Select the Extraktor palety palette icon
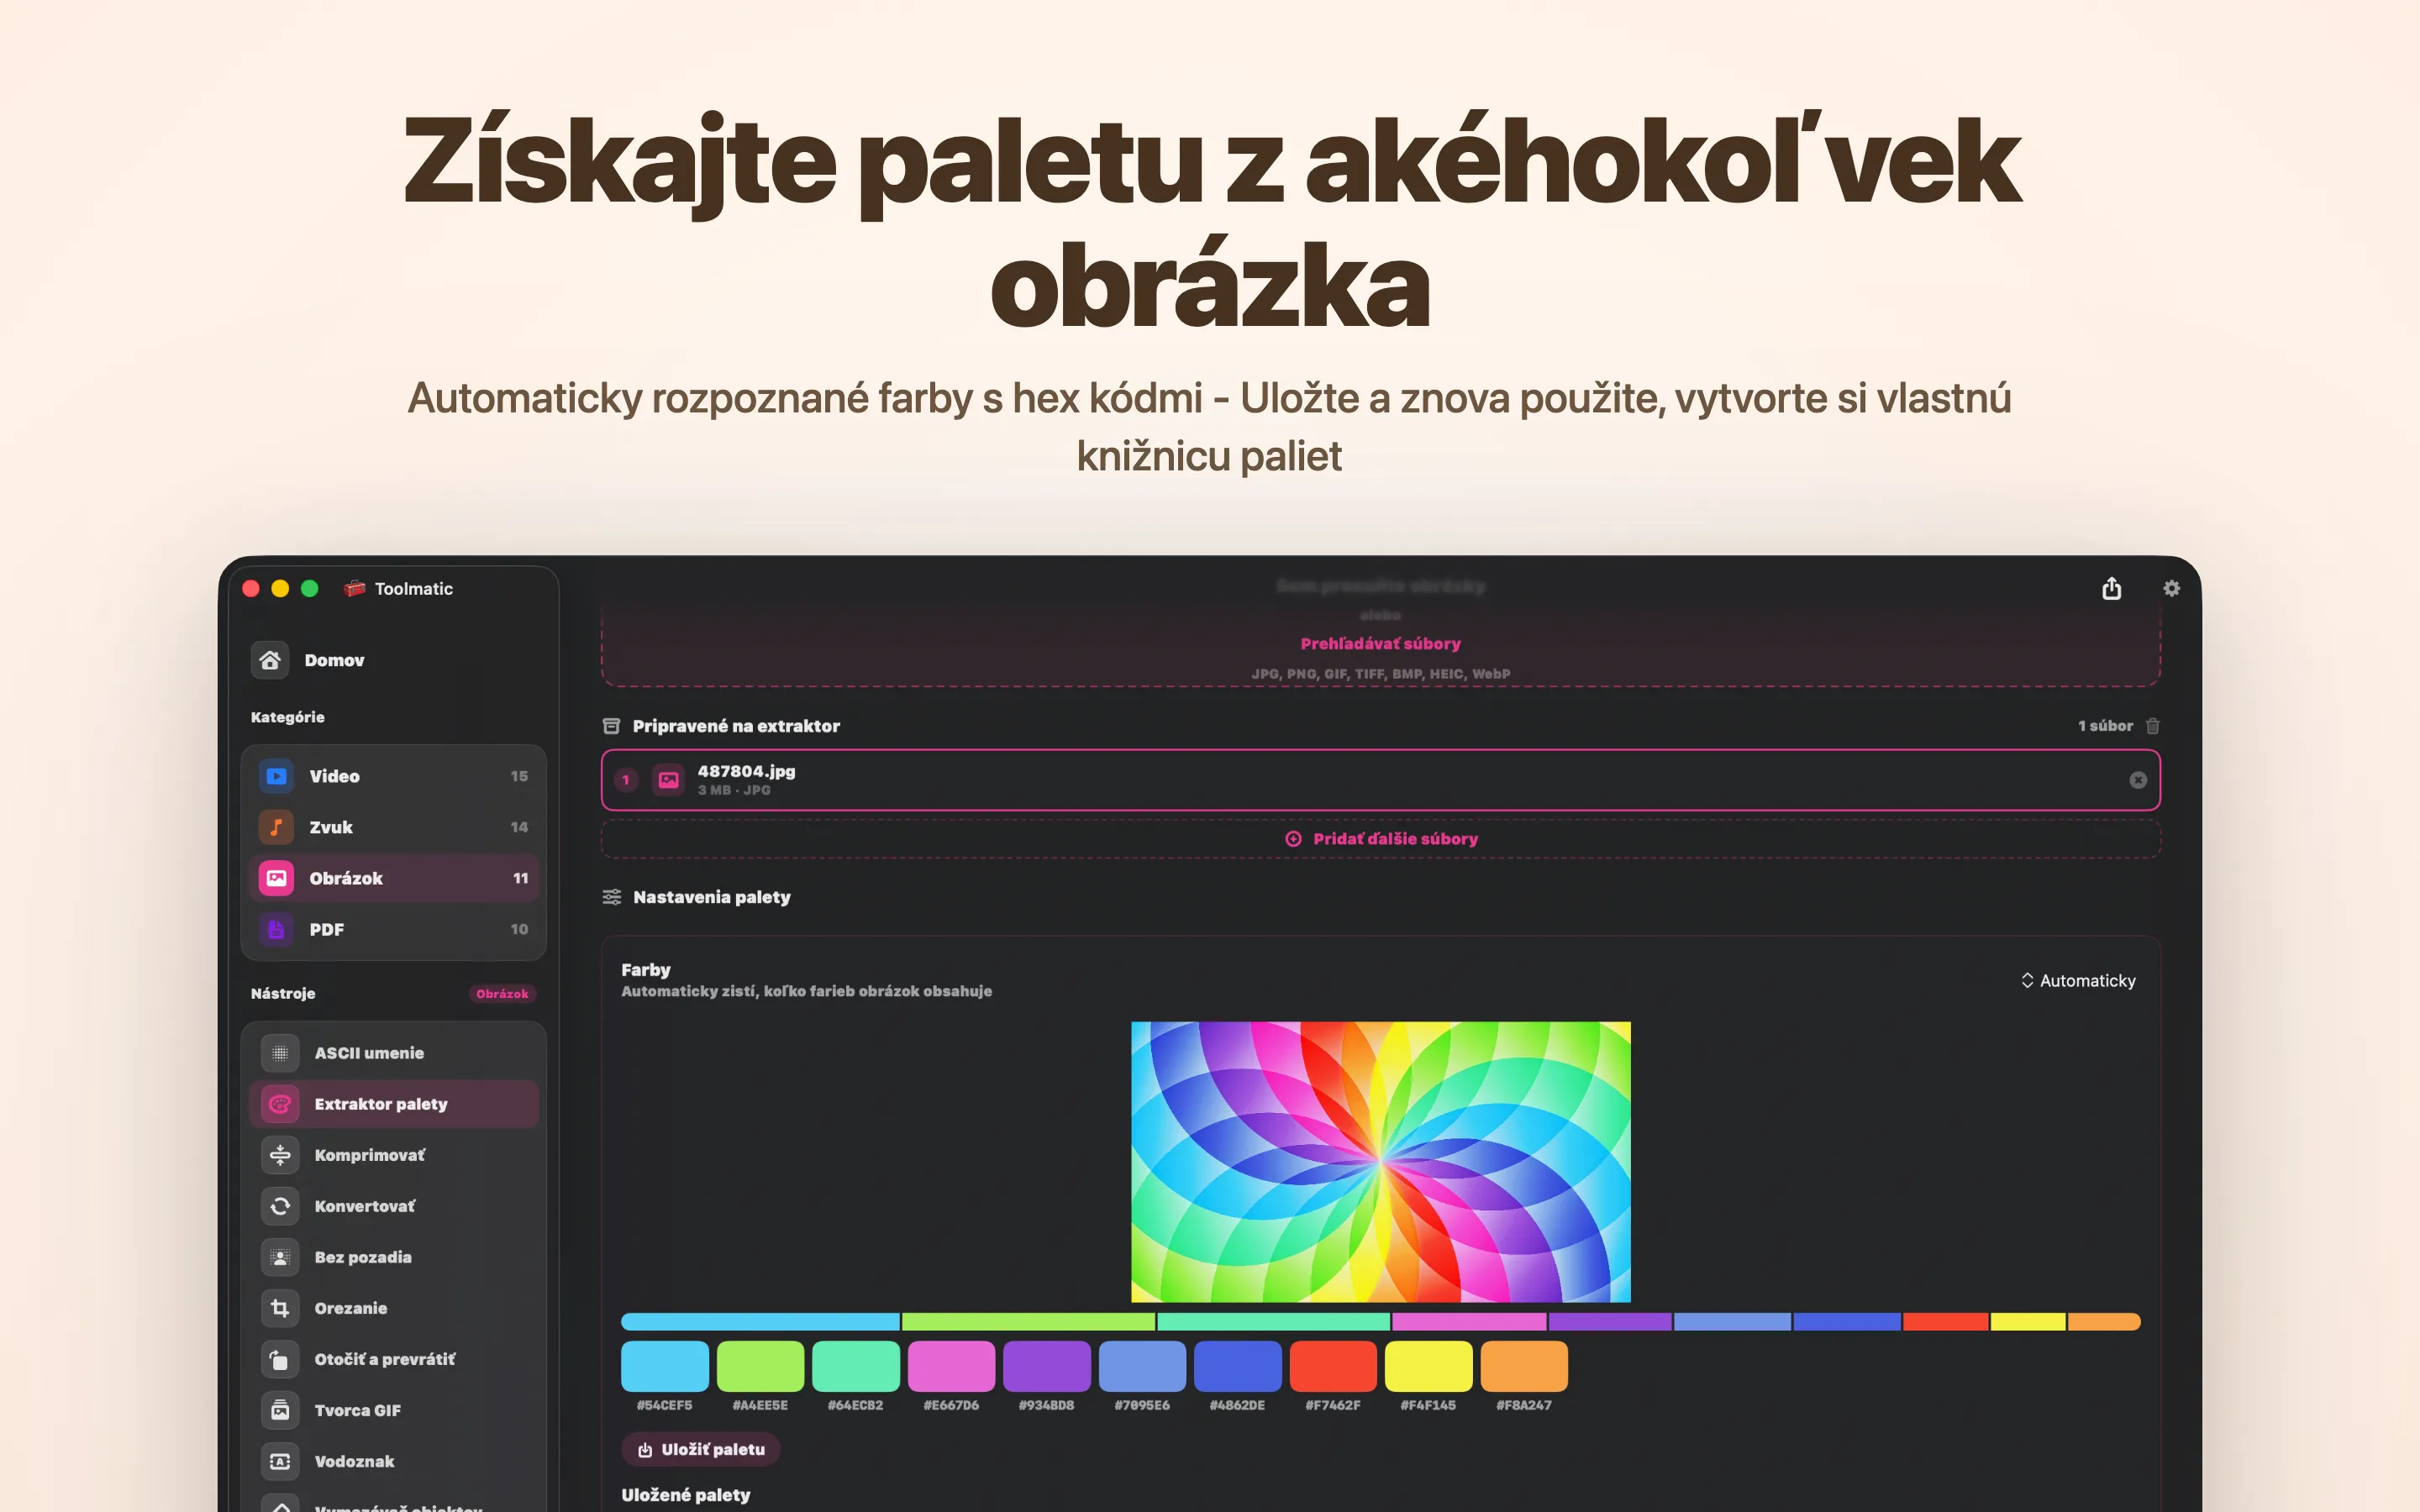 coord(280,1104)
